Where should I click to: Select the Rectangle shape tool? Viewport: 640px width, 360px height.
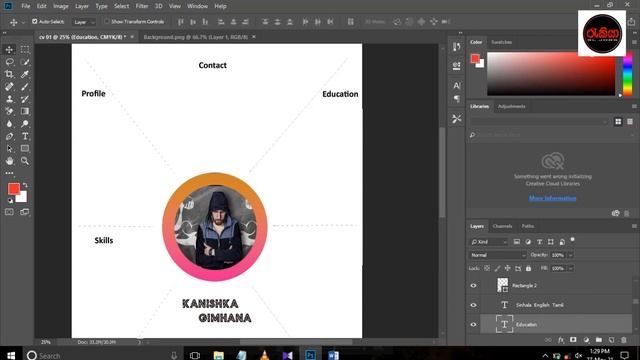[x=25, y=149]
